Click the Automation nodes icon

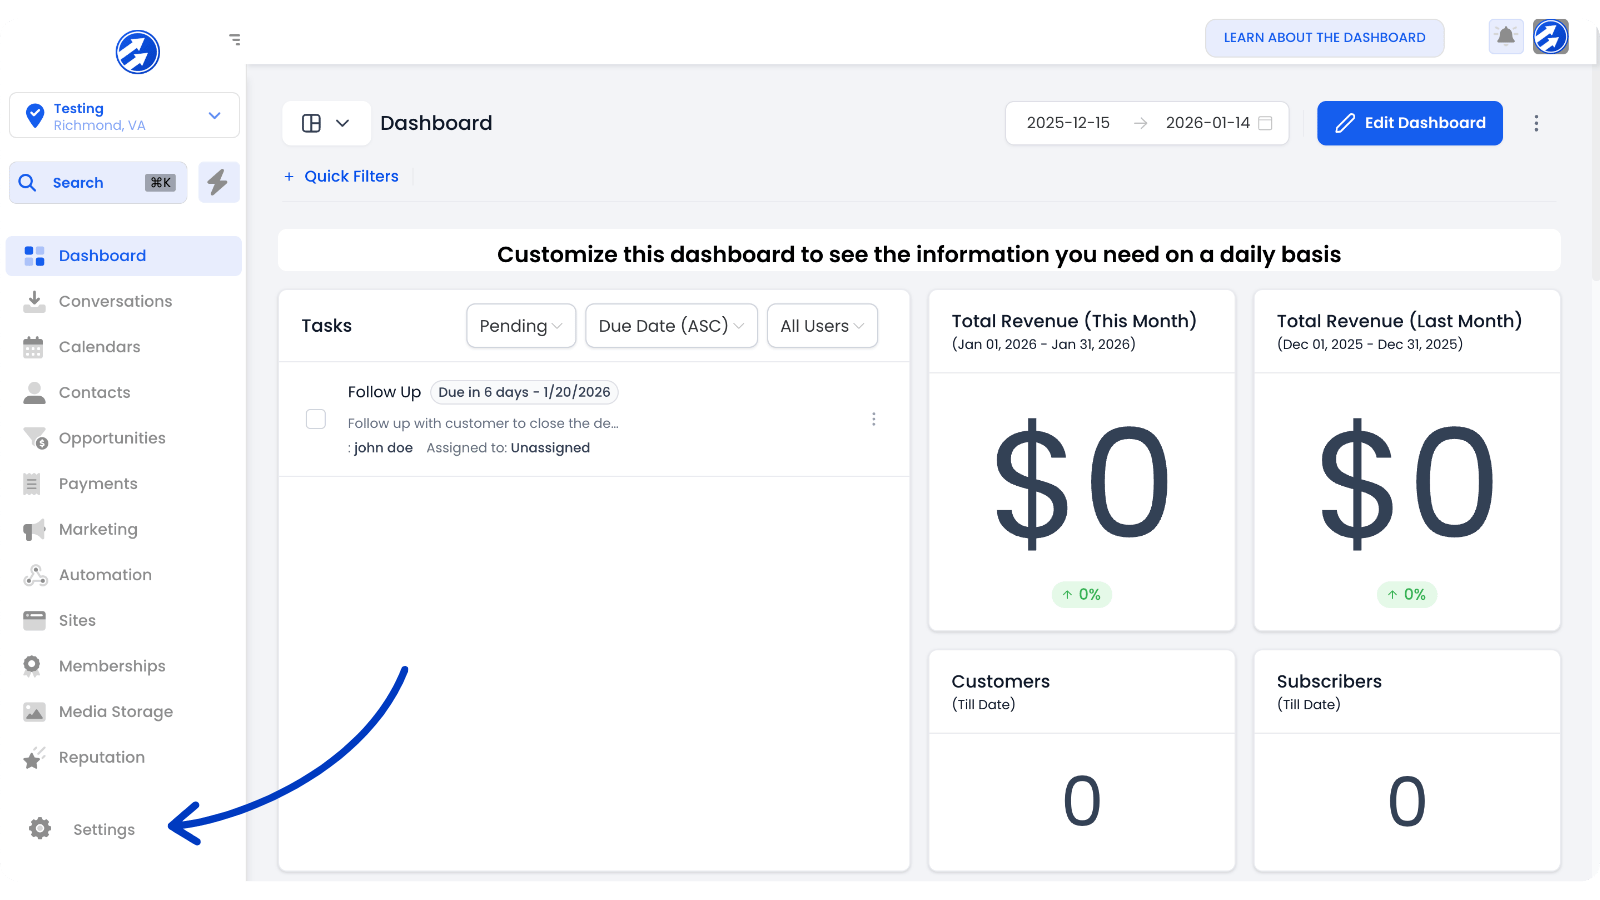(x=35, y=575)
